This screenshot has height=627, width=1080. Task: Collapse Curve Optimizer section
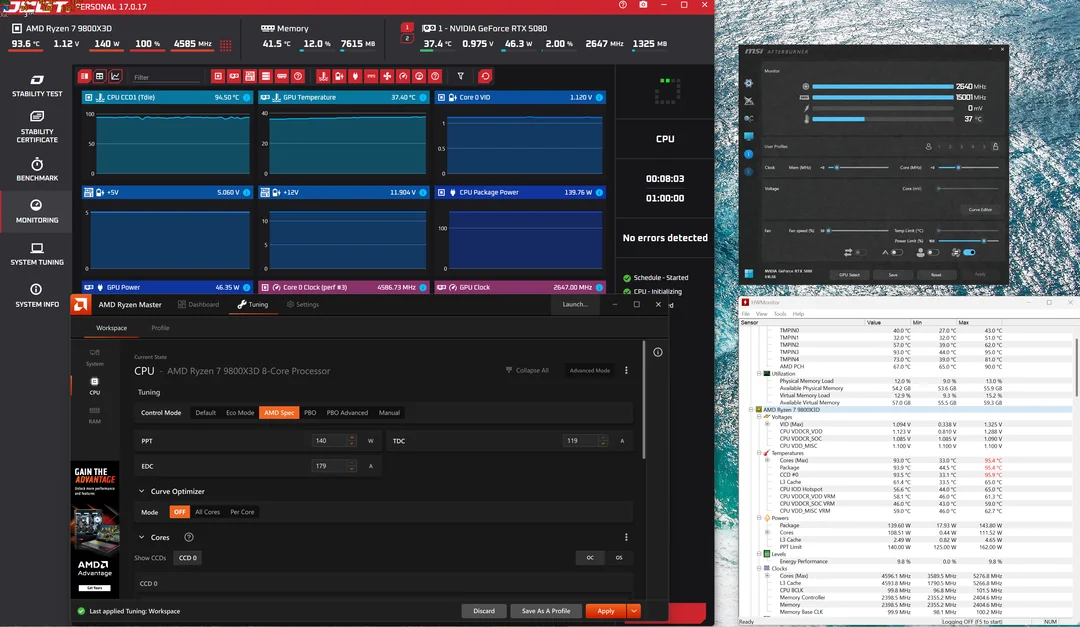click(x=141, y=491)
